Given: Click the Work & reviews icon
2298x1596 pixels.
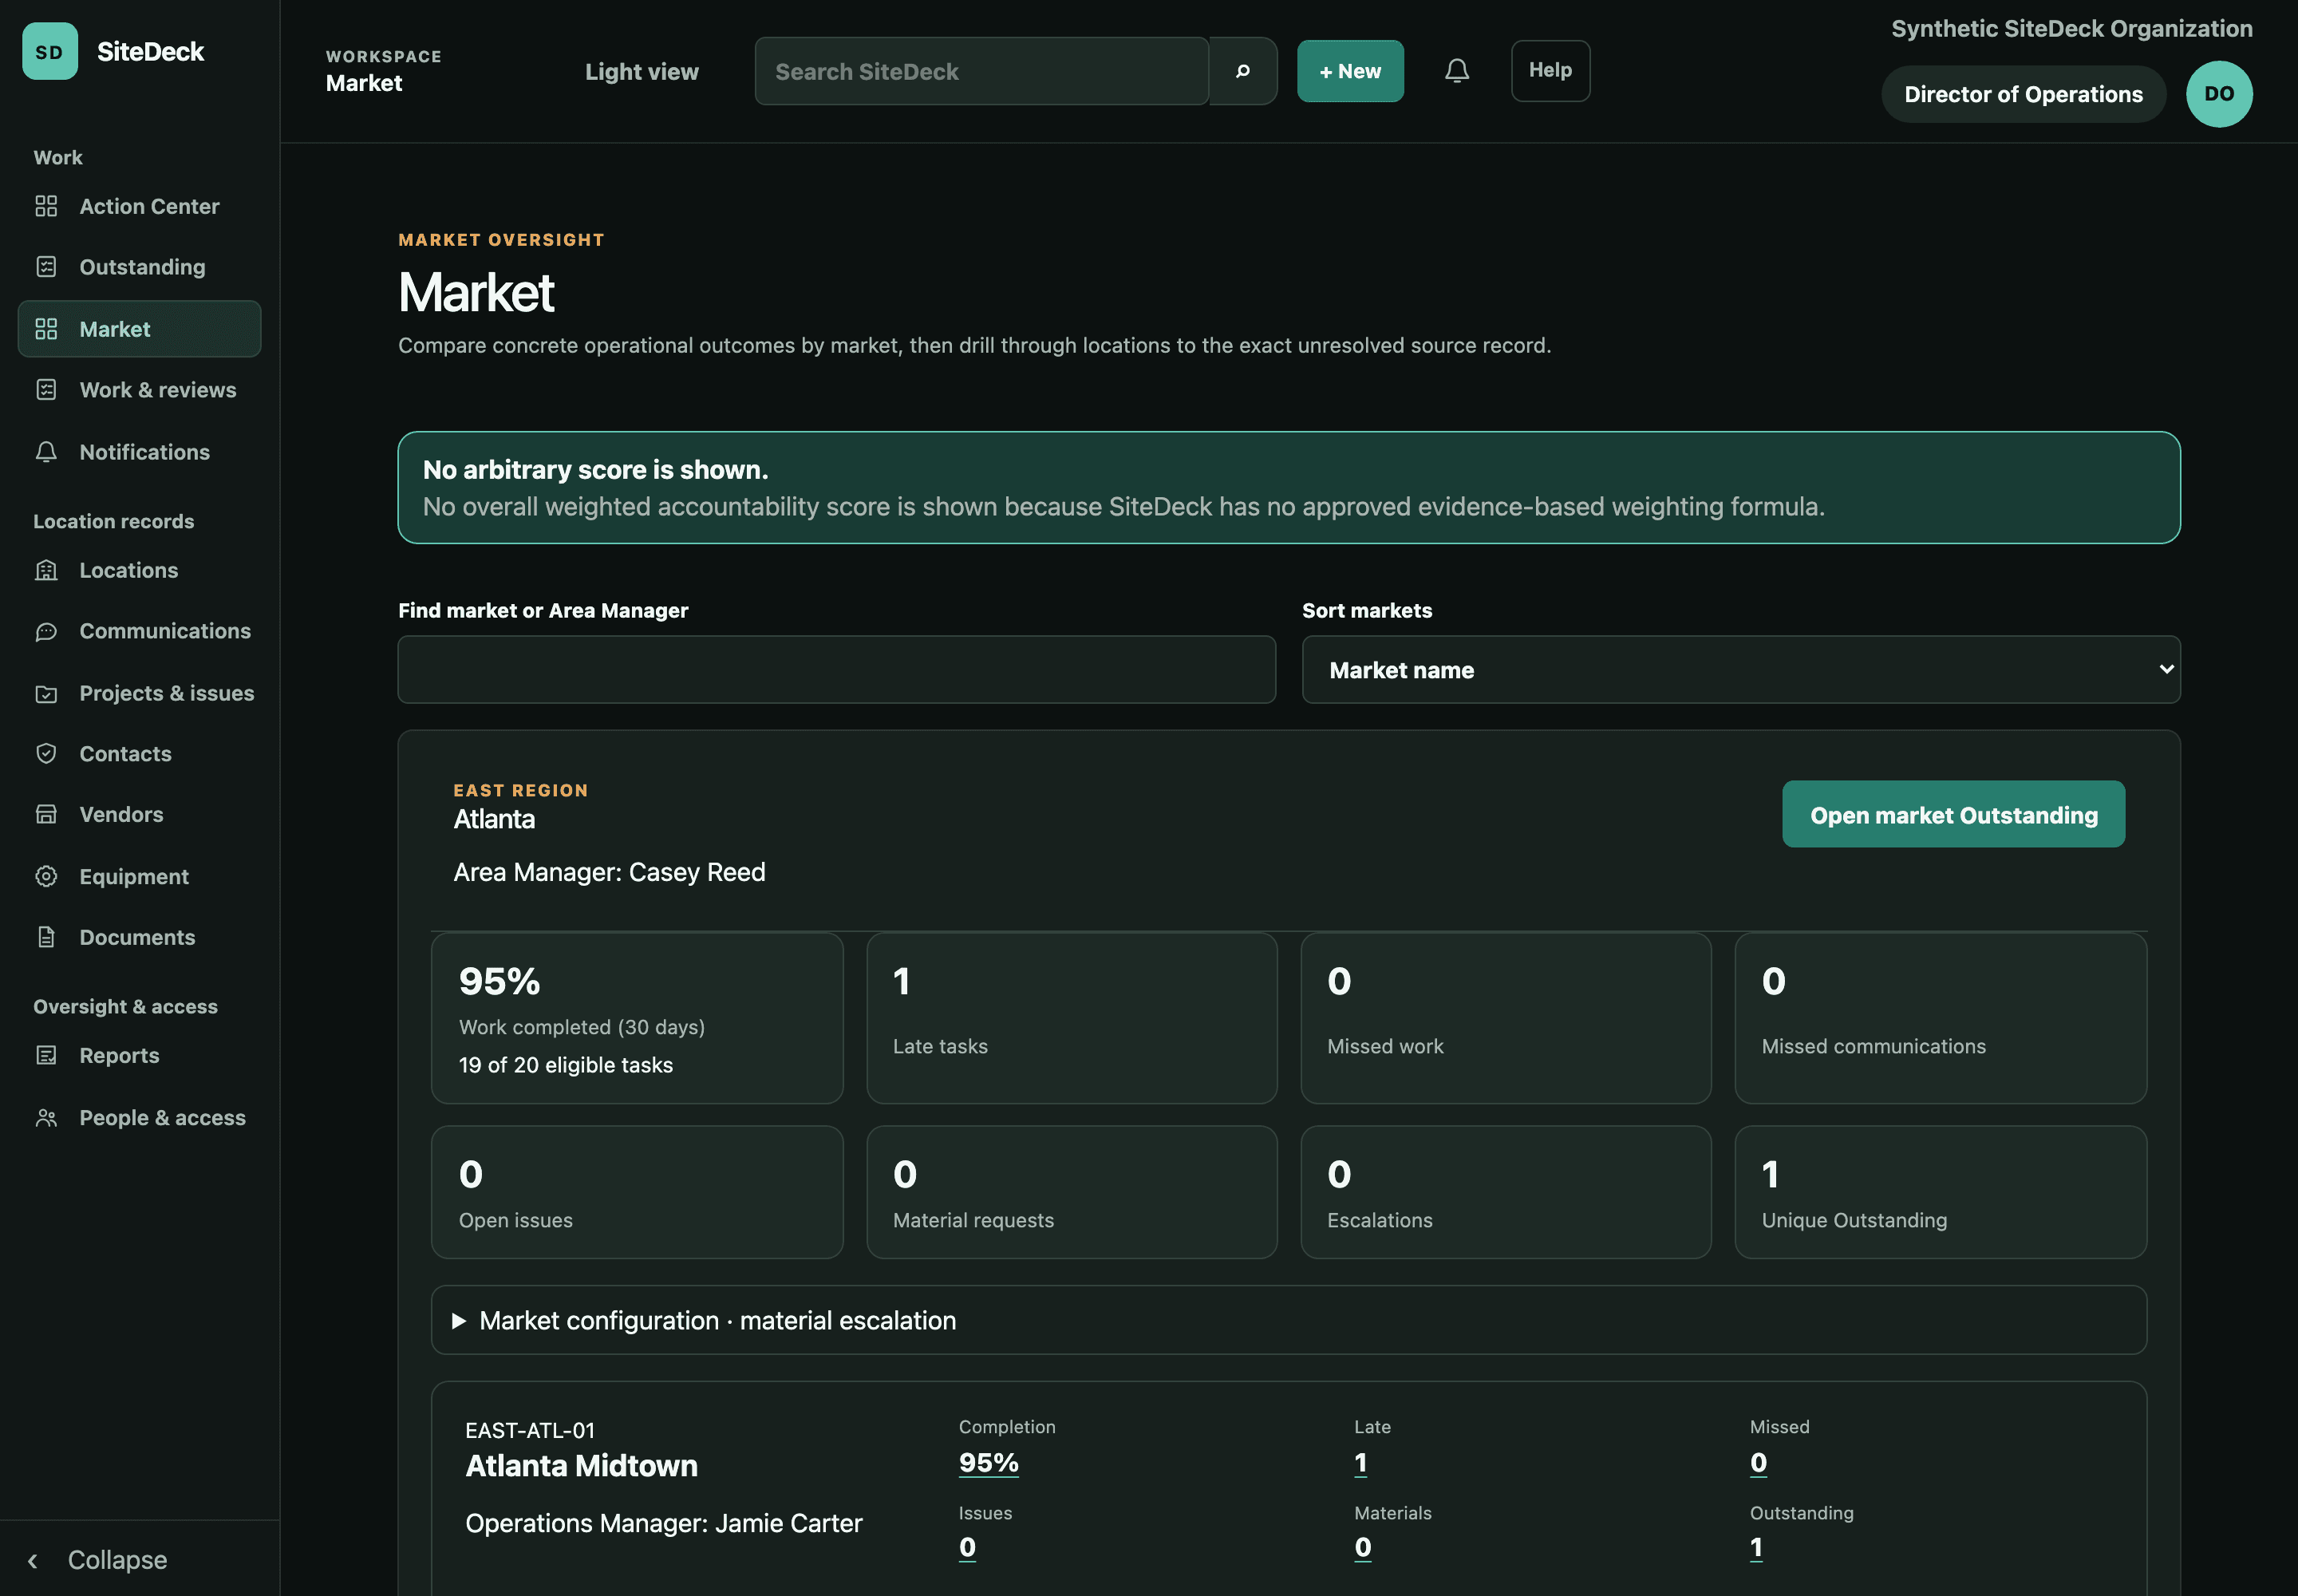Looking at the screenshot, I should coord(46,390).
